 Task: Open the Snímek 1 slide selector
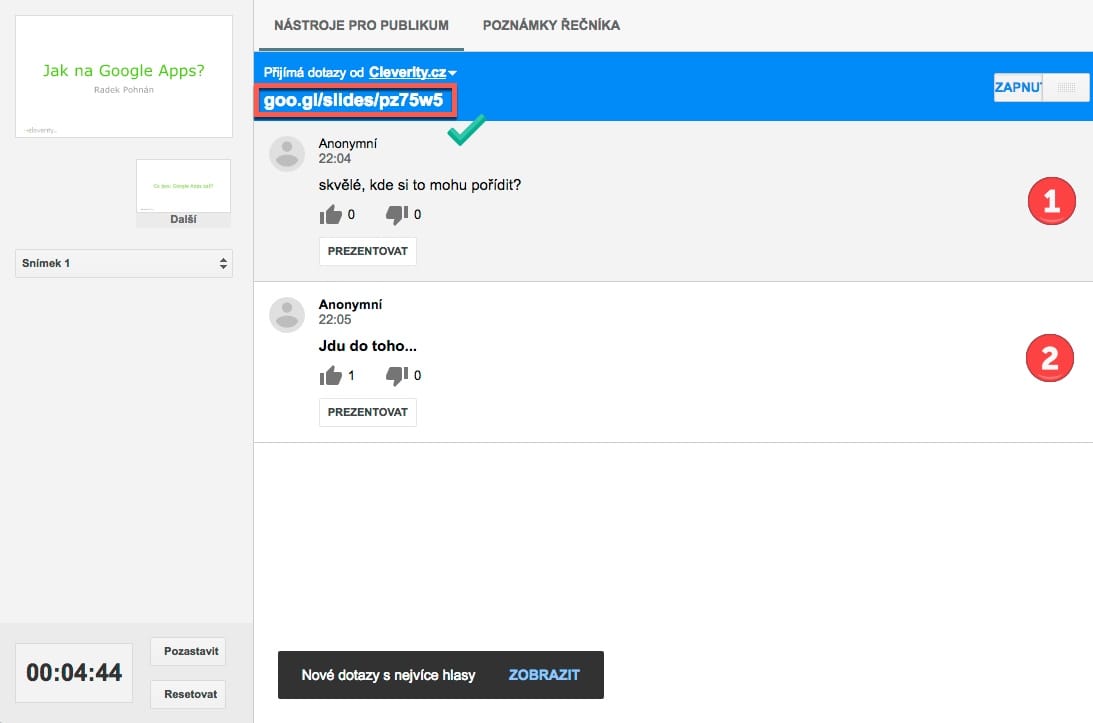coord(123,264)
